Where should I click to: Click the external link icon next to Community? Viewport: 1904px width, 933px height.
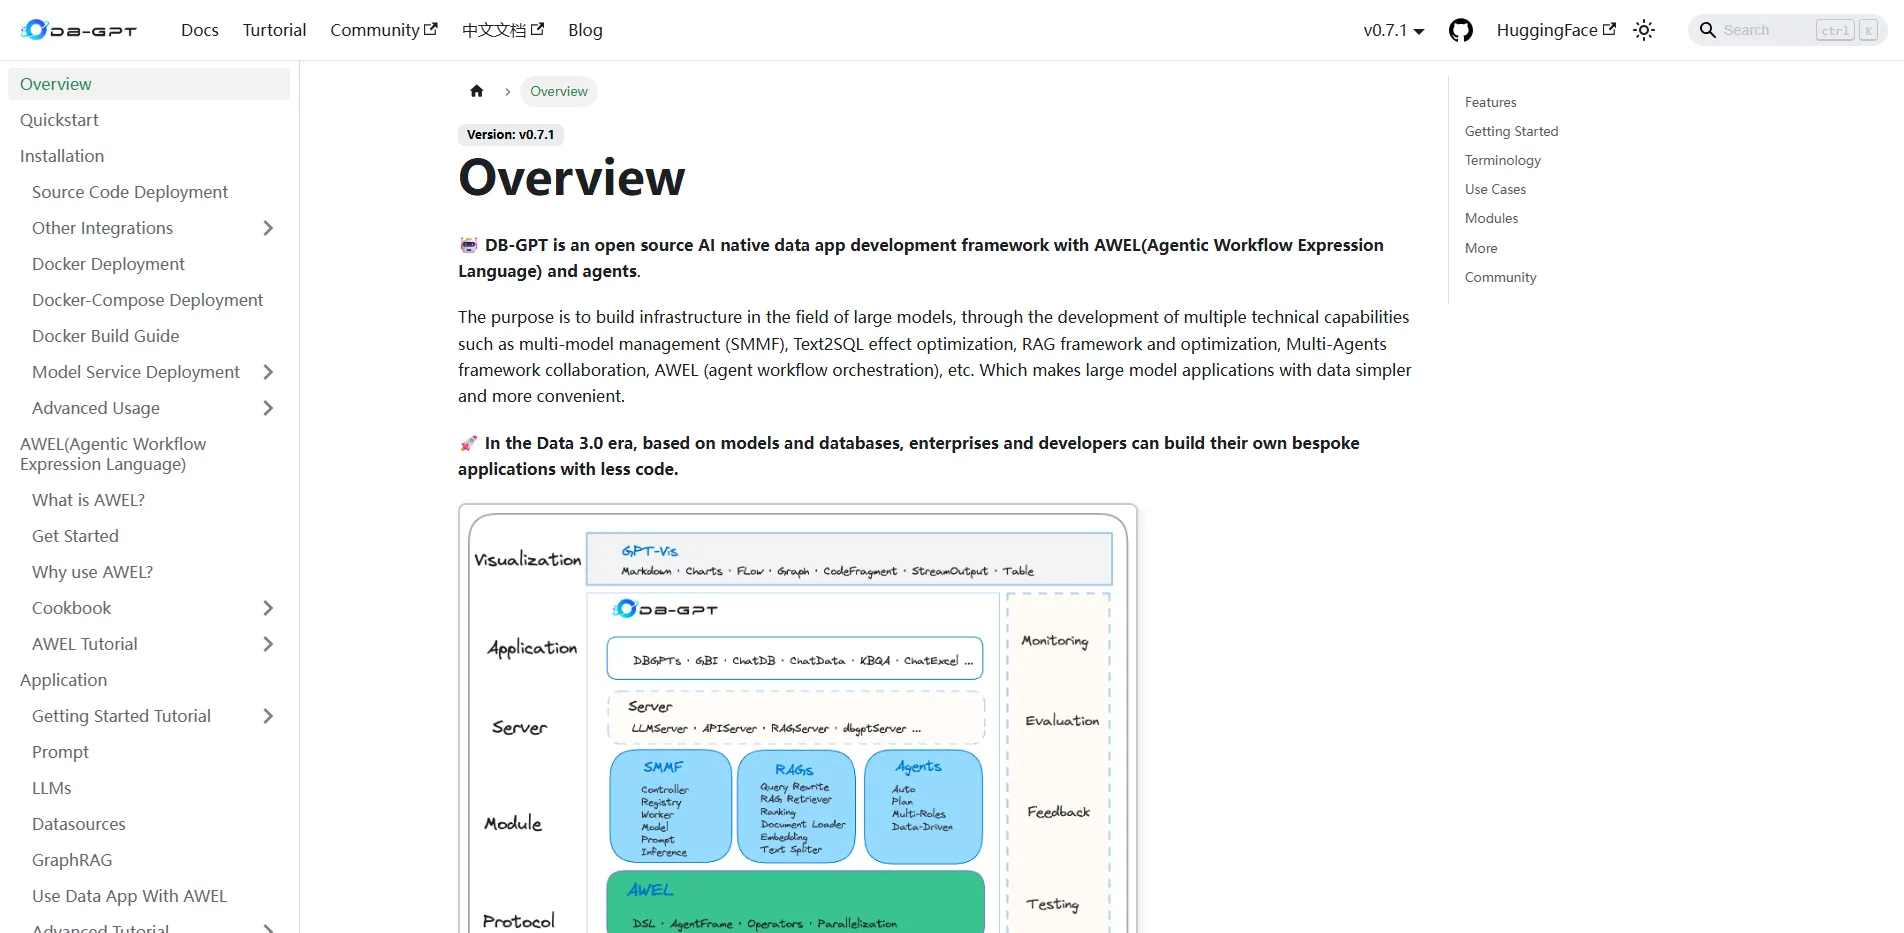(430, 27)
